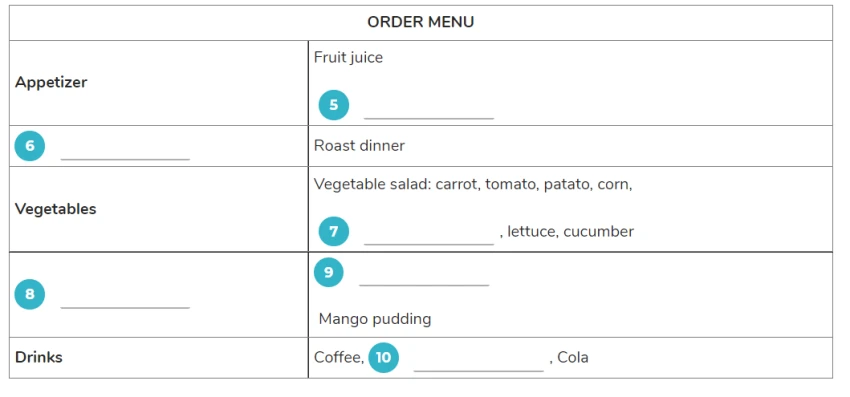850x397 pixels.
Task: Click the Vegetable salad ingredients line
Action: click(x=473, y=184)
